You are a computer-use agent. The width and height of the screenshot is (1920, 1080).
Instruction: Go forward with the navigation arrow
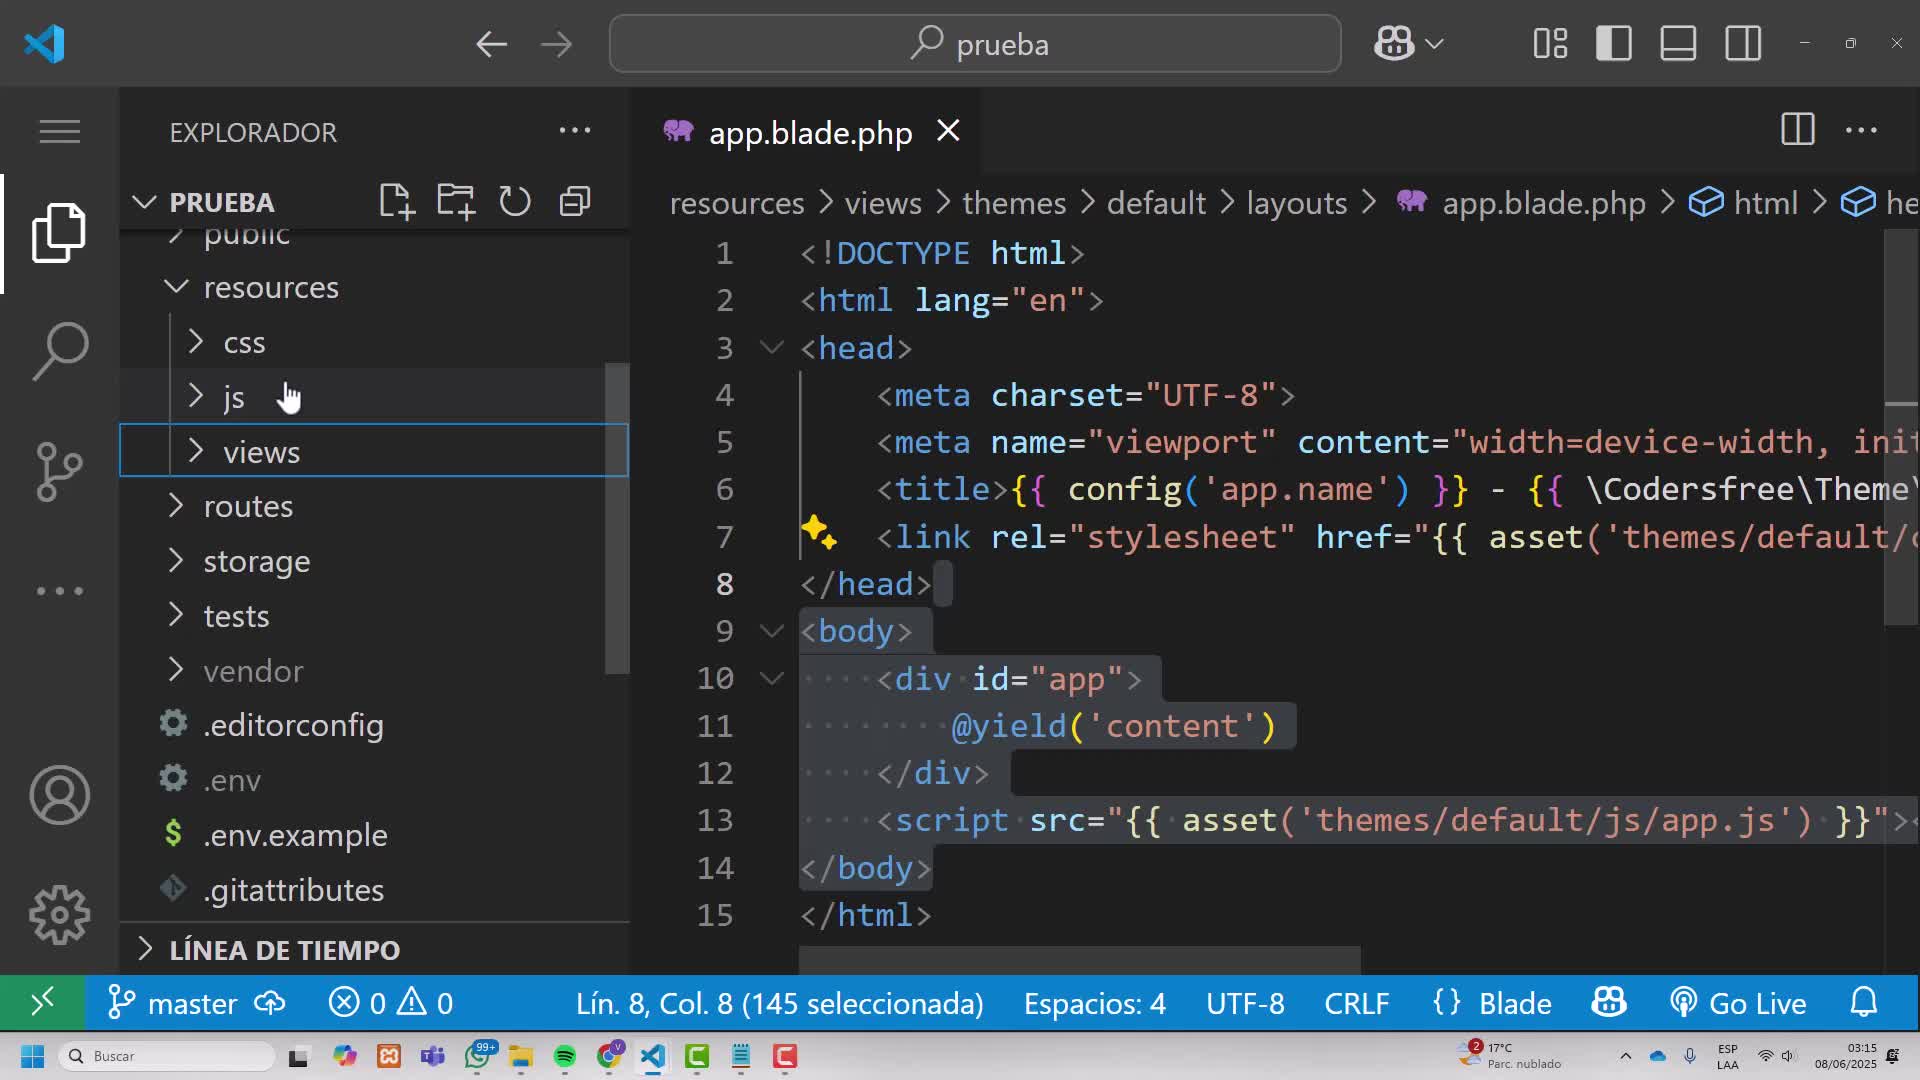click(556, 44)
